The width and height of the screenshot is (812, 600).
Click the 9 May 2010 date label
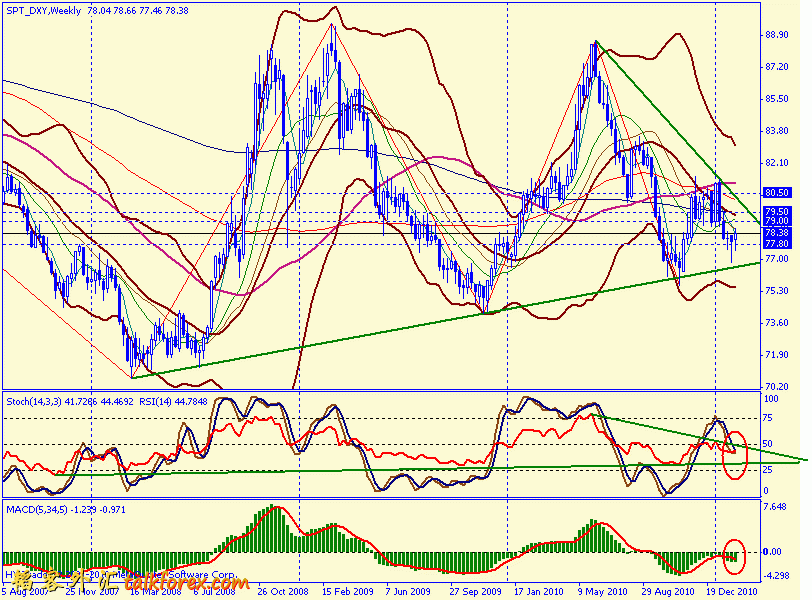point(603,592)
